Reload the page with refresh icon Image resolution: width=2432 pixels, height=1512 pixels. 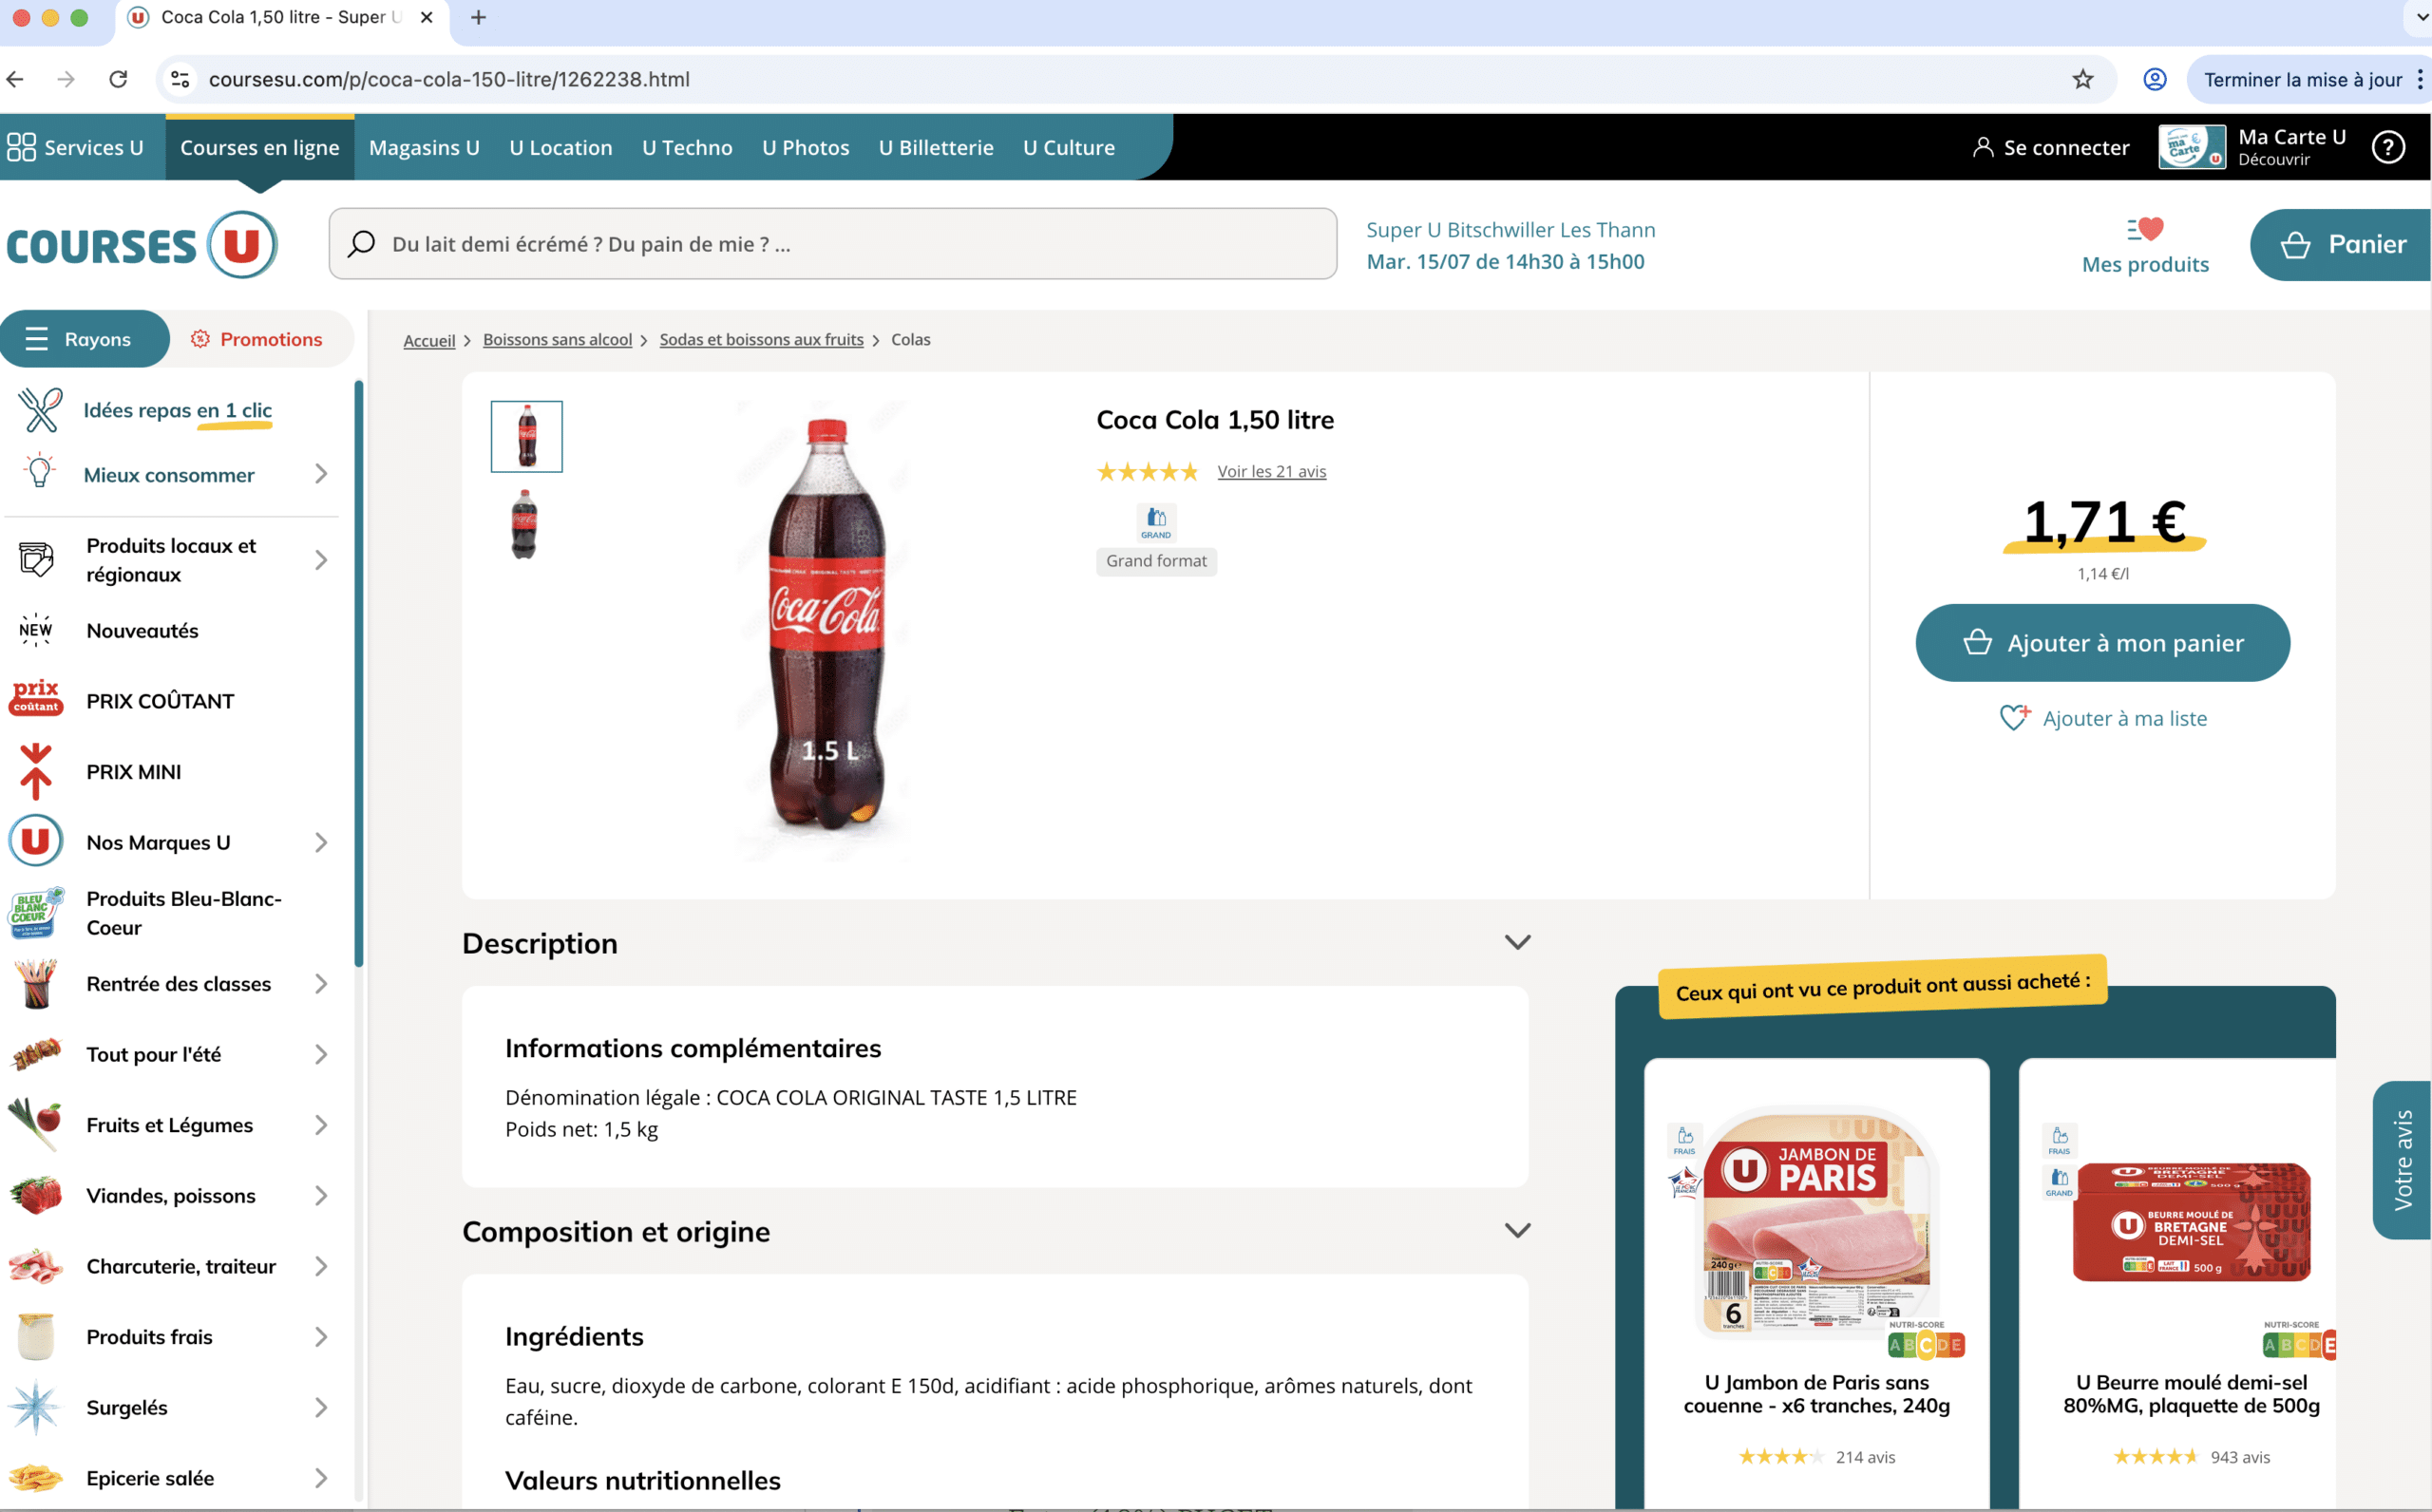coord(118,79)
